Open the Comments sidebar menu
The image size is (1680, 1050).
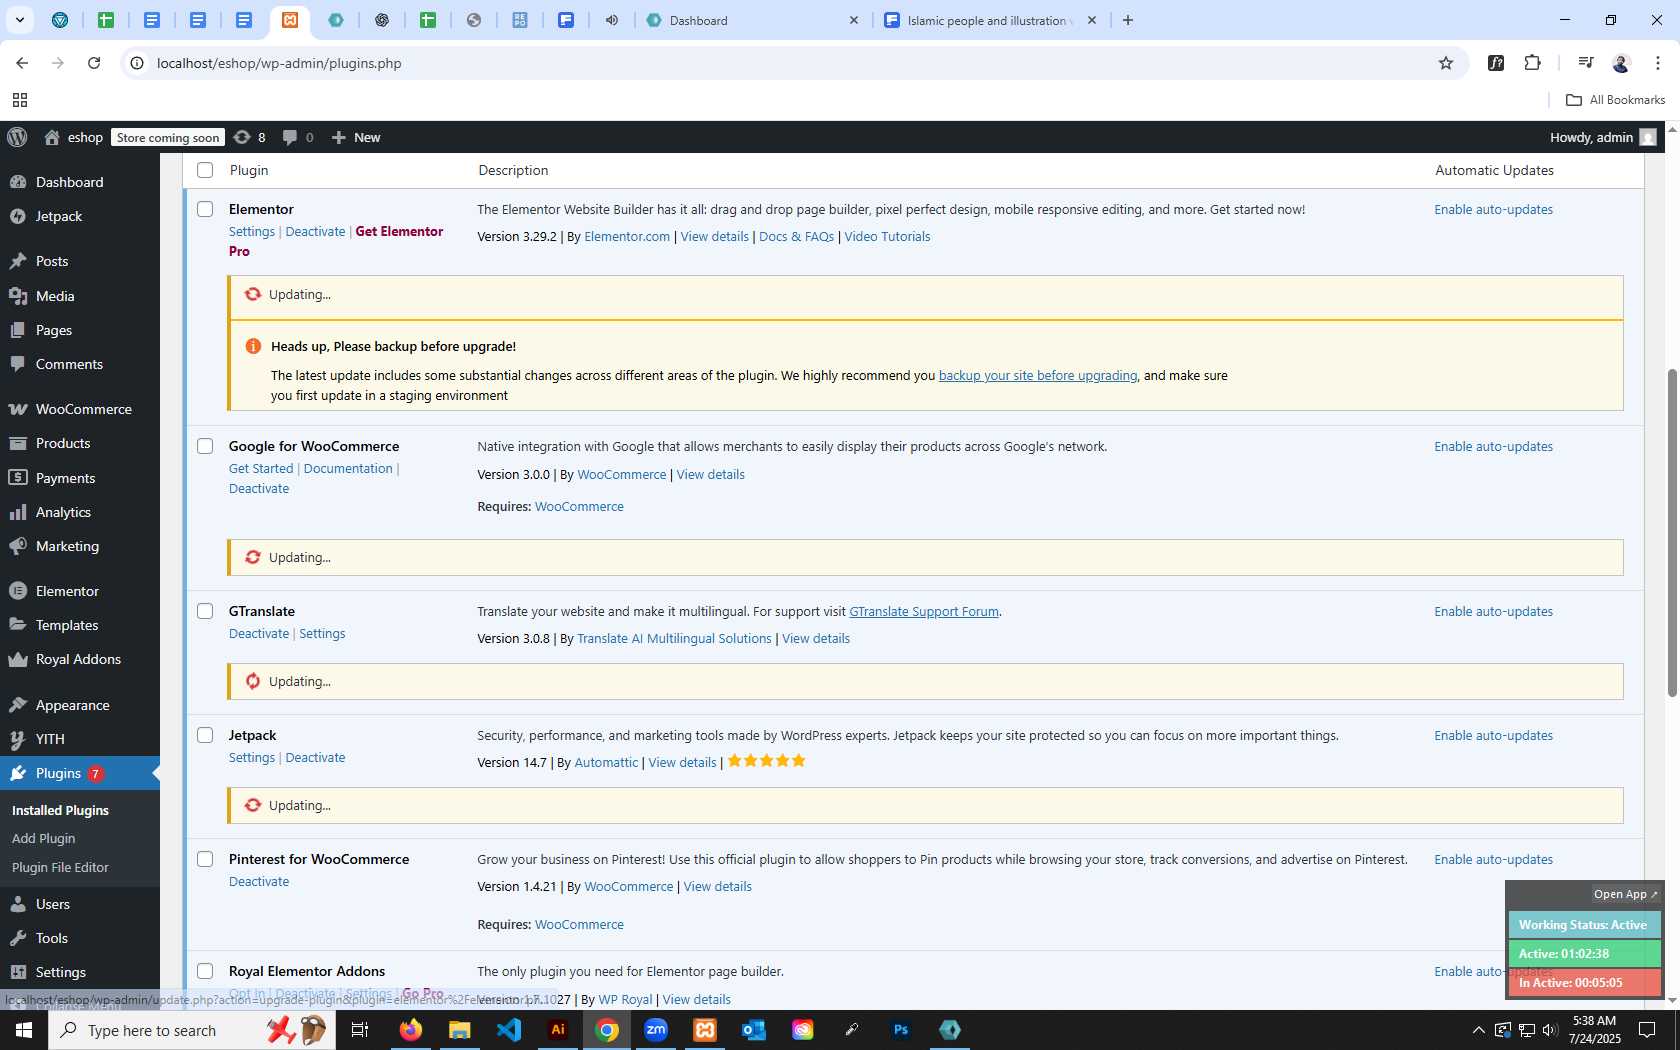tap(69, 364)
